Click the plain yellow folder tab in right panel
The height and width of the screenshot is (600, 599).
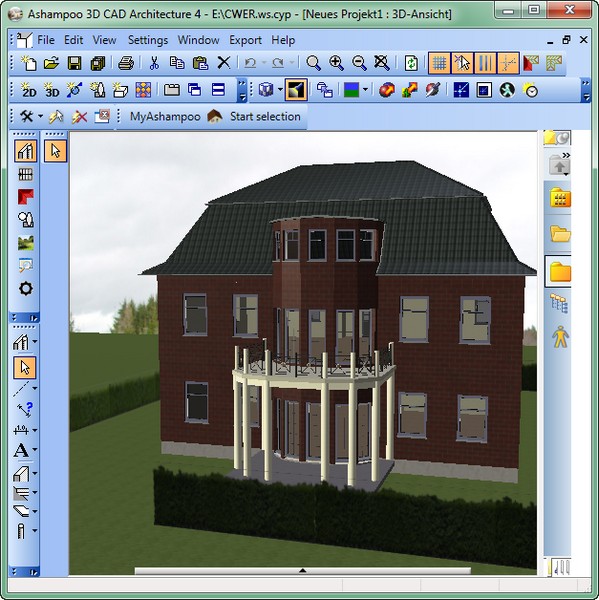[x=560, y=272]
